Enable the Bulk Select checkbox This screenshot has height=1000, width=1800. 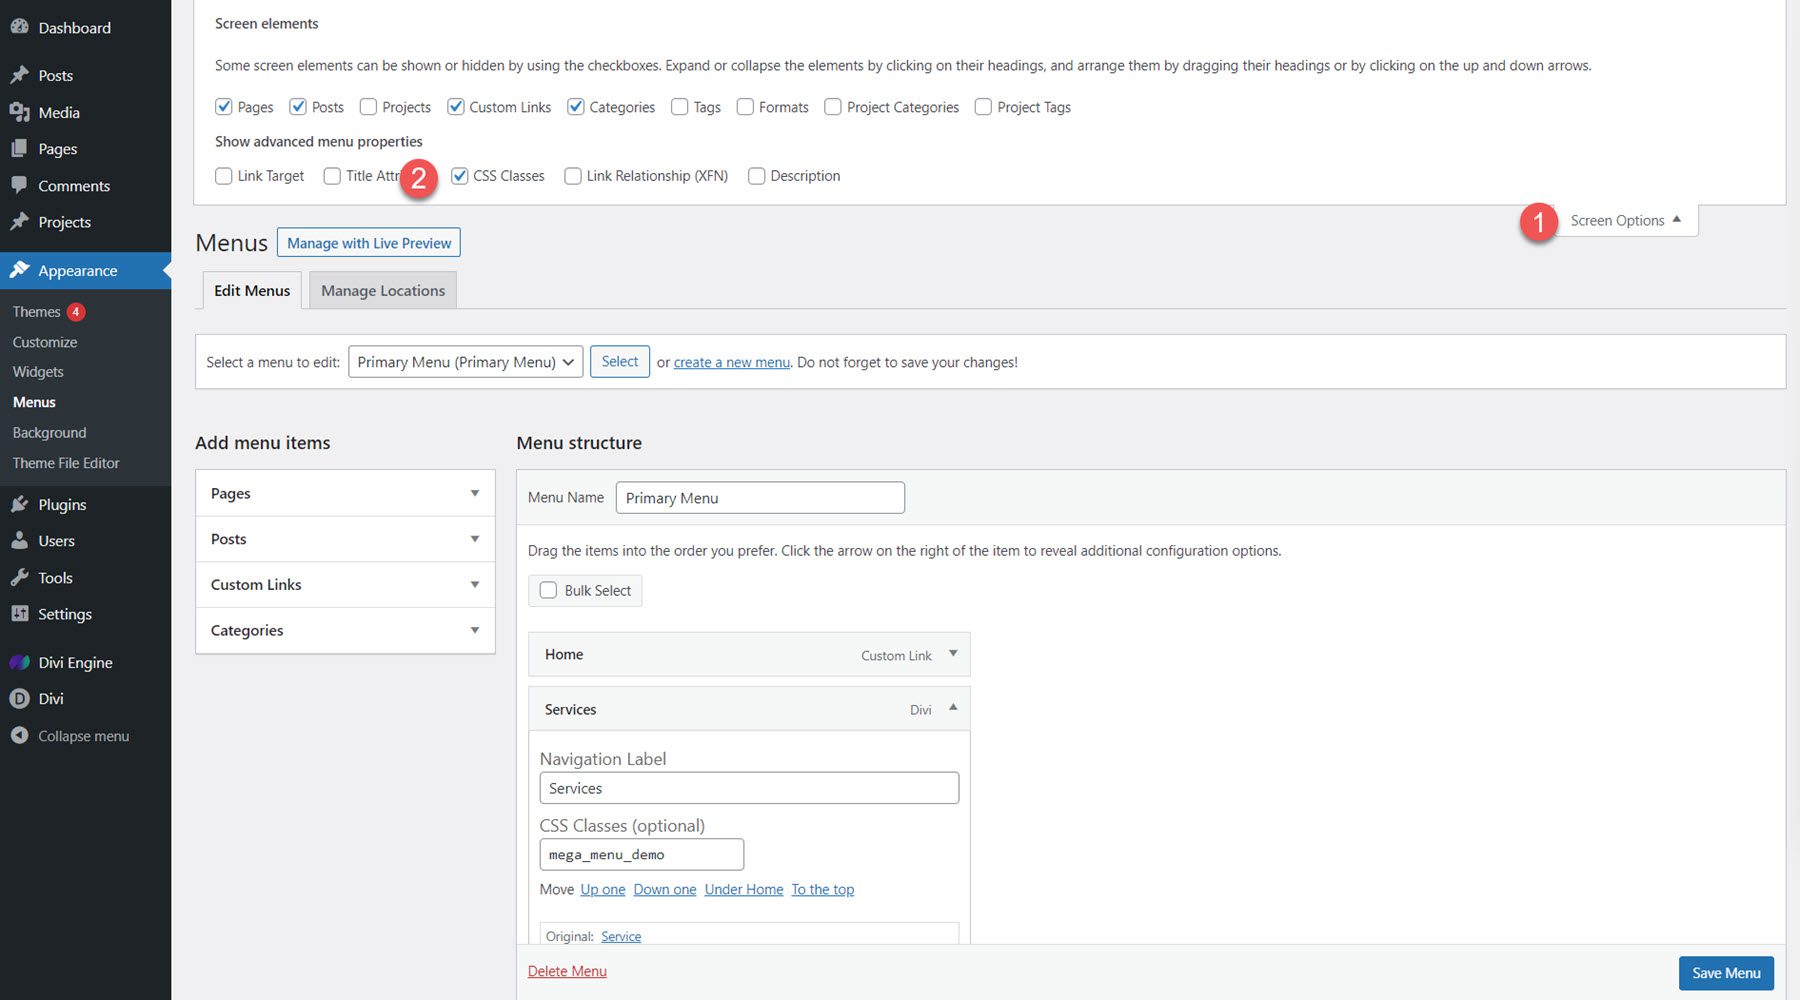(548, 590)
